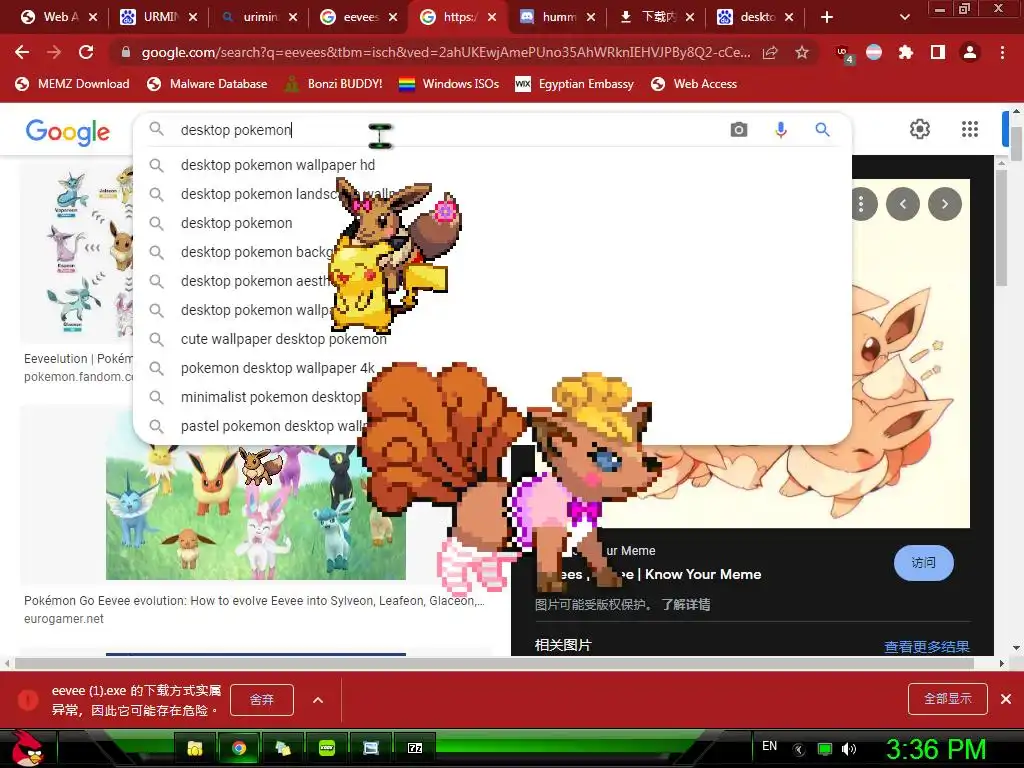Show next image in preview panel
This screenshot has height=768, width=1024.
pyautogui.click(x=945, y=204)
